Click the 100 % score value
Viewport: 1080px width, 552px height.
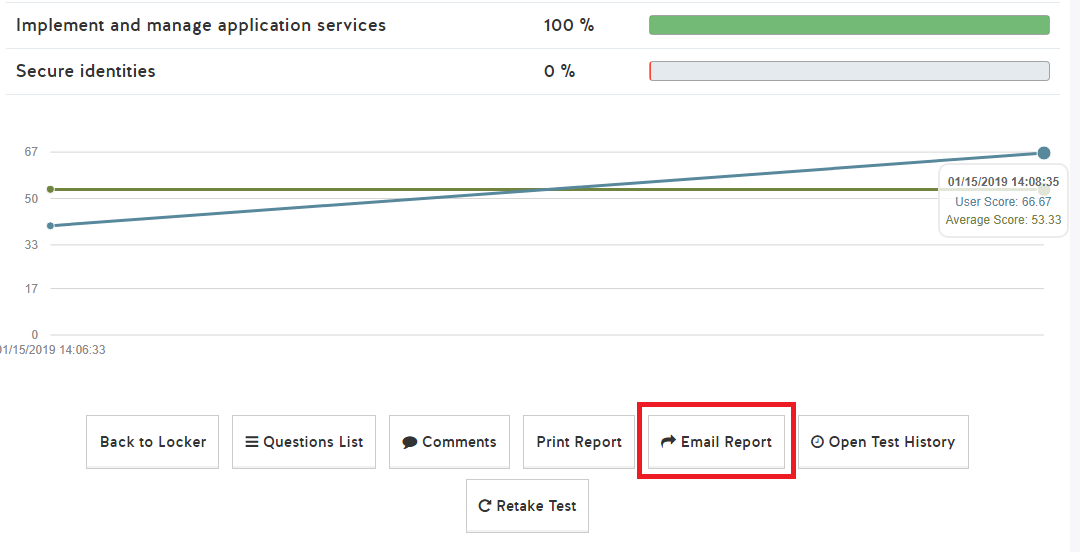point(569,25)
